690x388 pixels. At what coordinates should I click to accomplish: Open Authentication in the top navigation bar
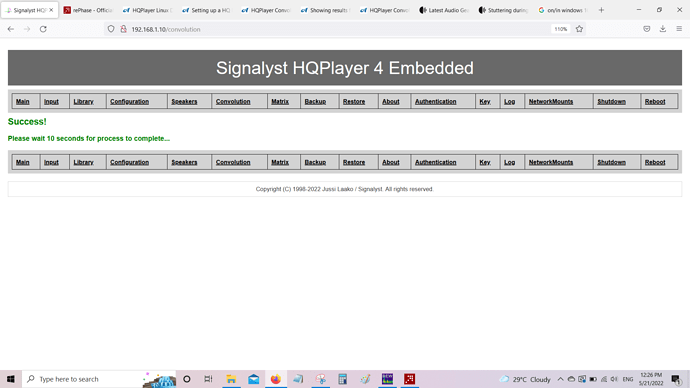click(435, 102)
